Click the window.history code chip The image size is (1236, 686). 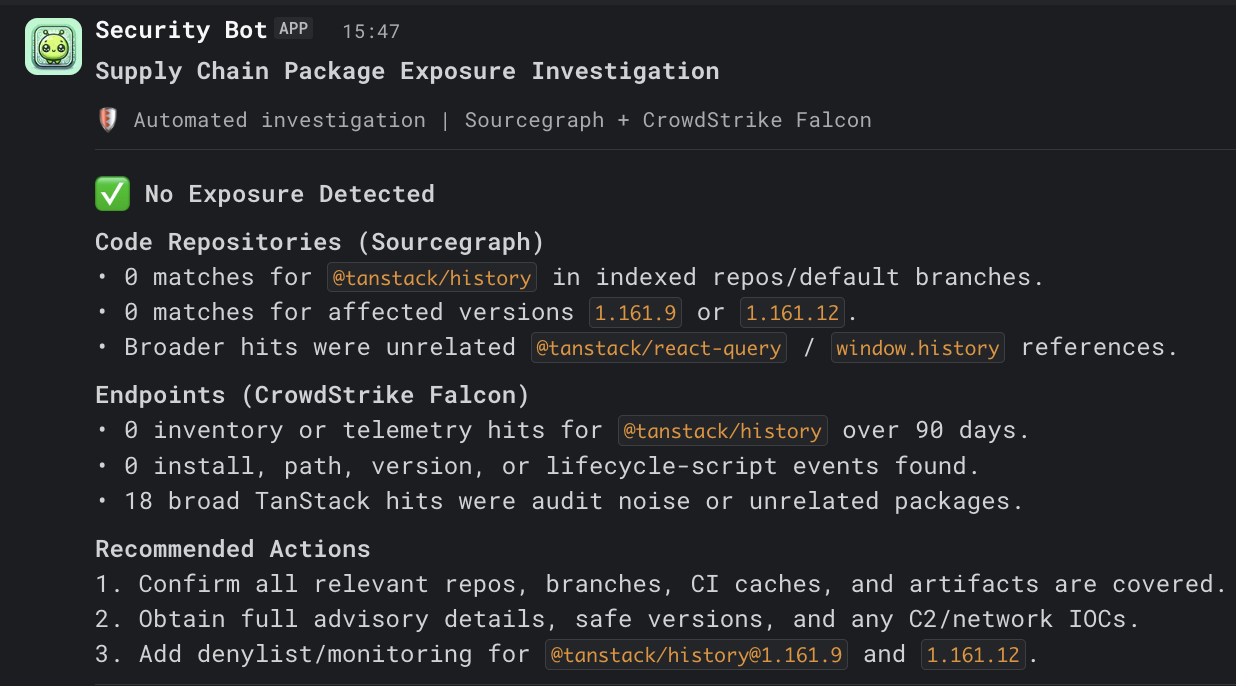(918, 347)
